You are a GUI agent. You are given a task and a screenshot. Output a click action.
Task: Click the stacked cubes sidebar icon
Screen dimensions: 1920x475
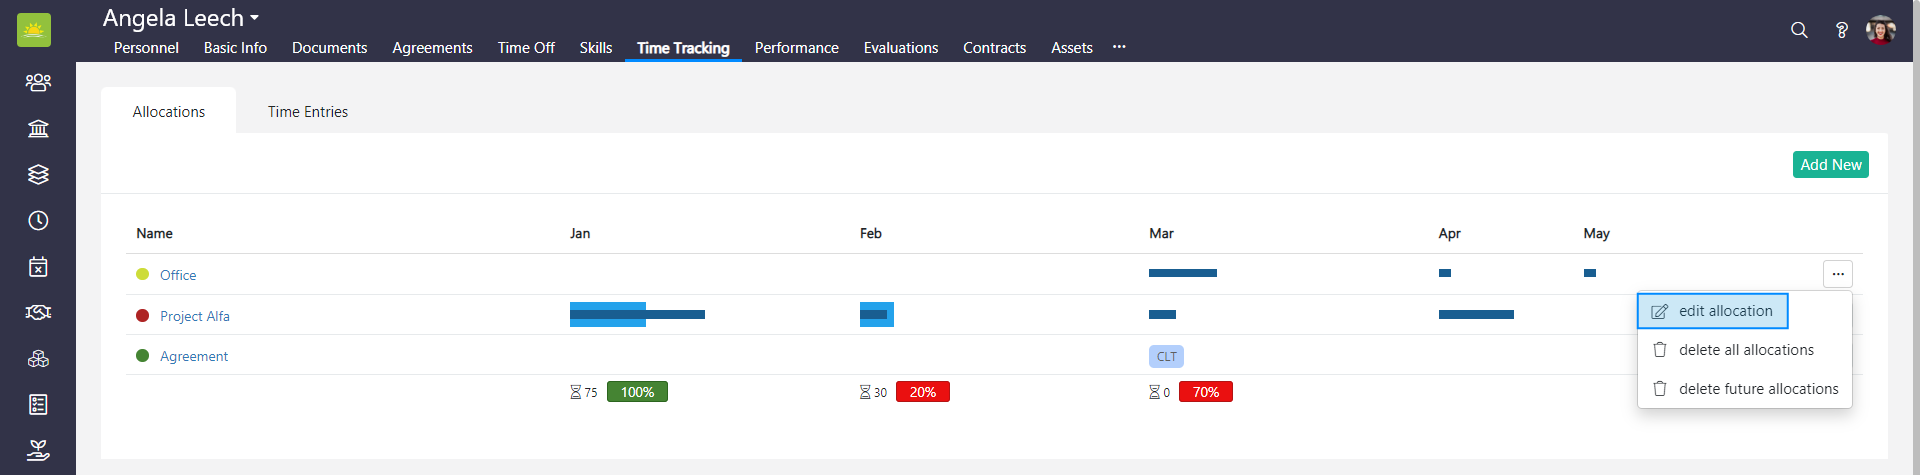click(38, 359)
